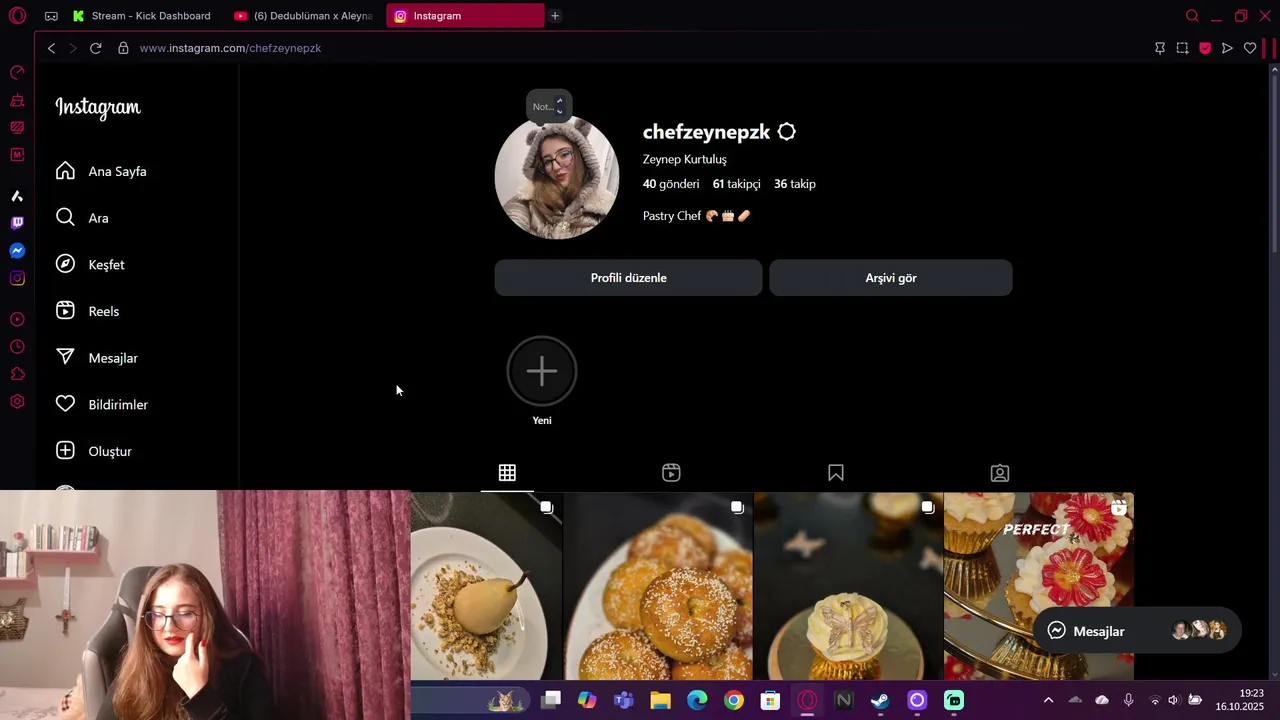Open the 61 takipçi followers list
The width and height of the screenshot is (1280, 720).
click(736, 184)
